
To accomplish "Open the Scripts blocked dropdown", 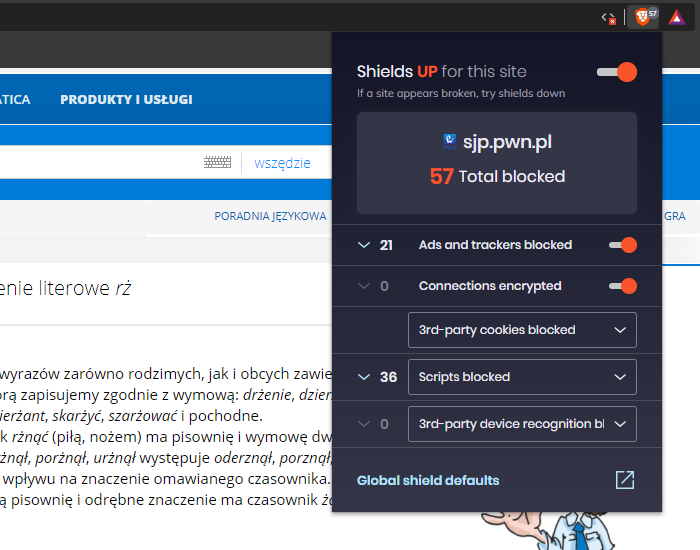I will (x=522, y=377).
